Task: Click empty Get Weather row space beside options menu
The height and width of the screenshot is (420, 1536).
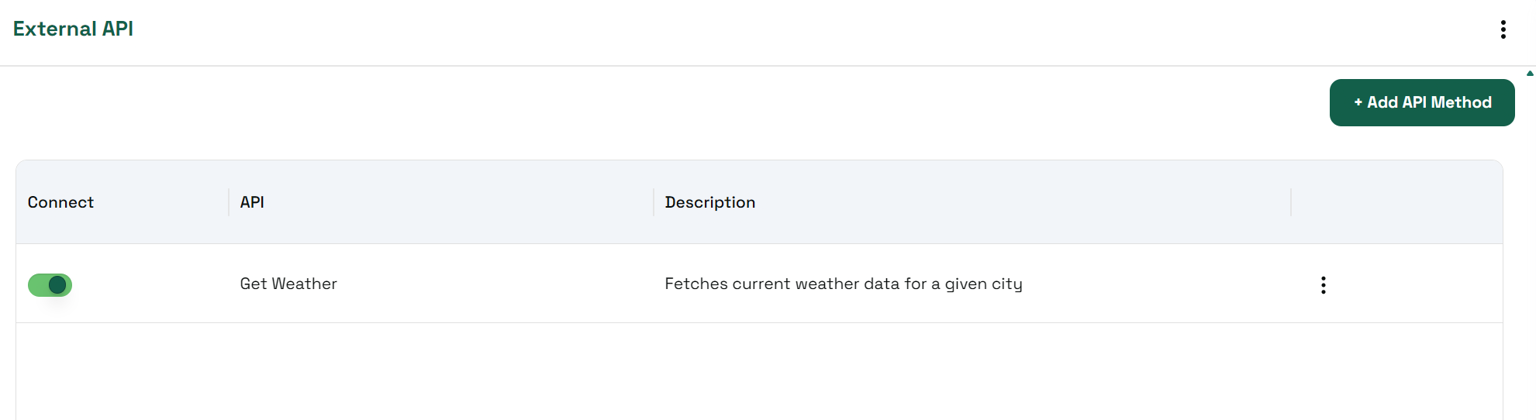Action: (1420, 285)
